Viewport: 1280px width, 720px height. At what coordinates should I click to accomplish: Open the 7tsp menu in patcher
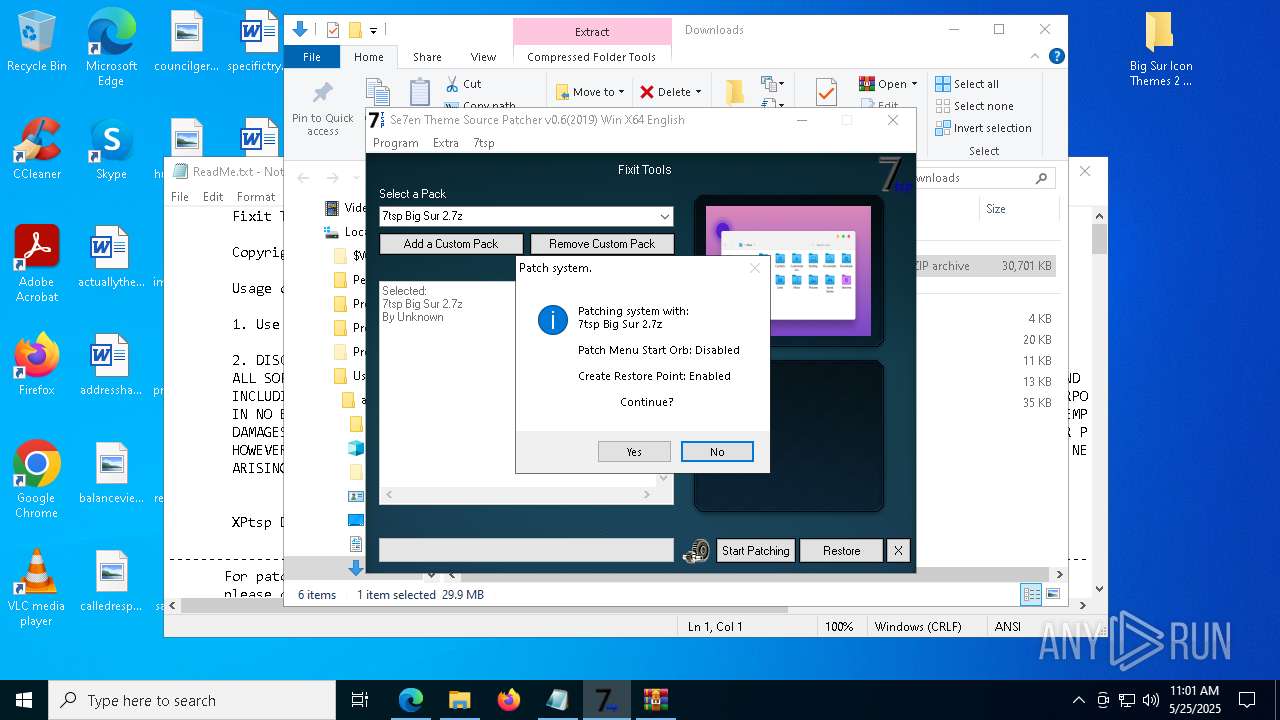tap(484, 143)
